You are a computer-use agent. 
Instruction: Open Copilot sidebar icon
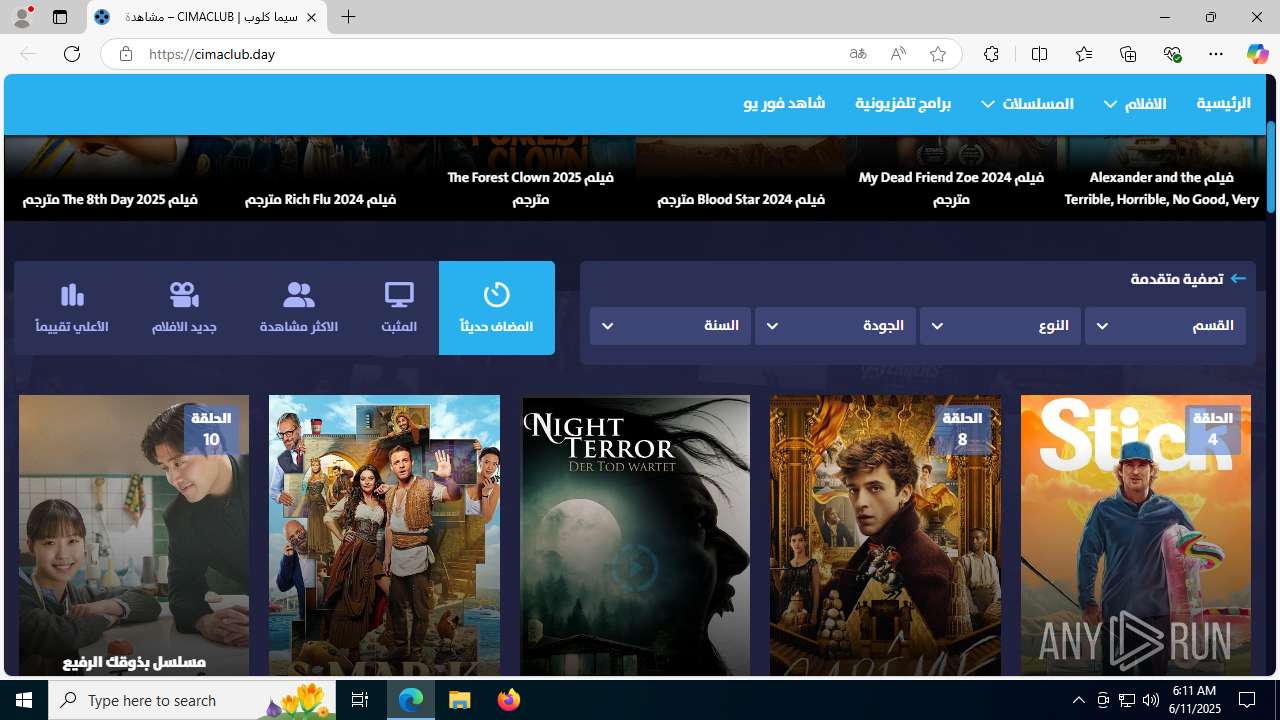[1257, 54]
